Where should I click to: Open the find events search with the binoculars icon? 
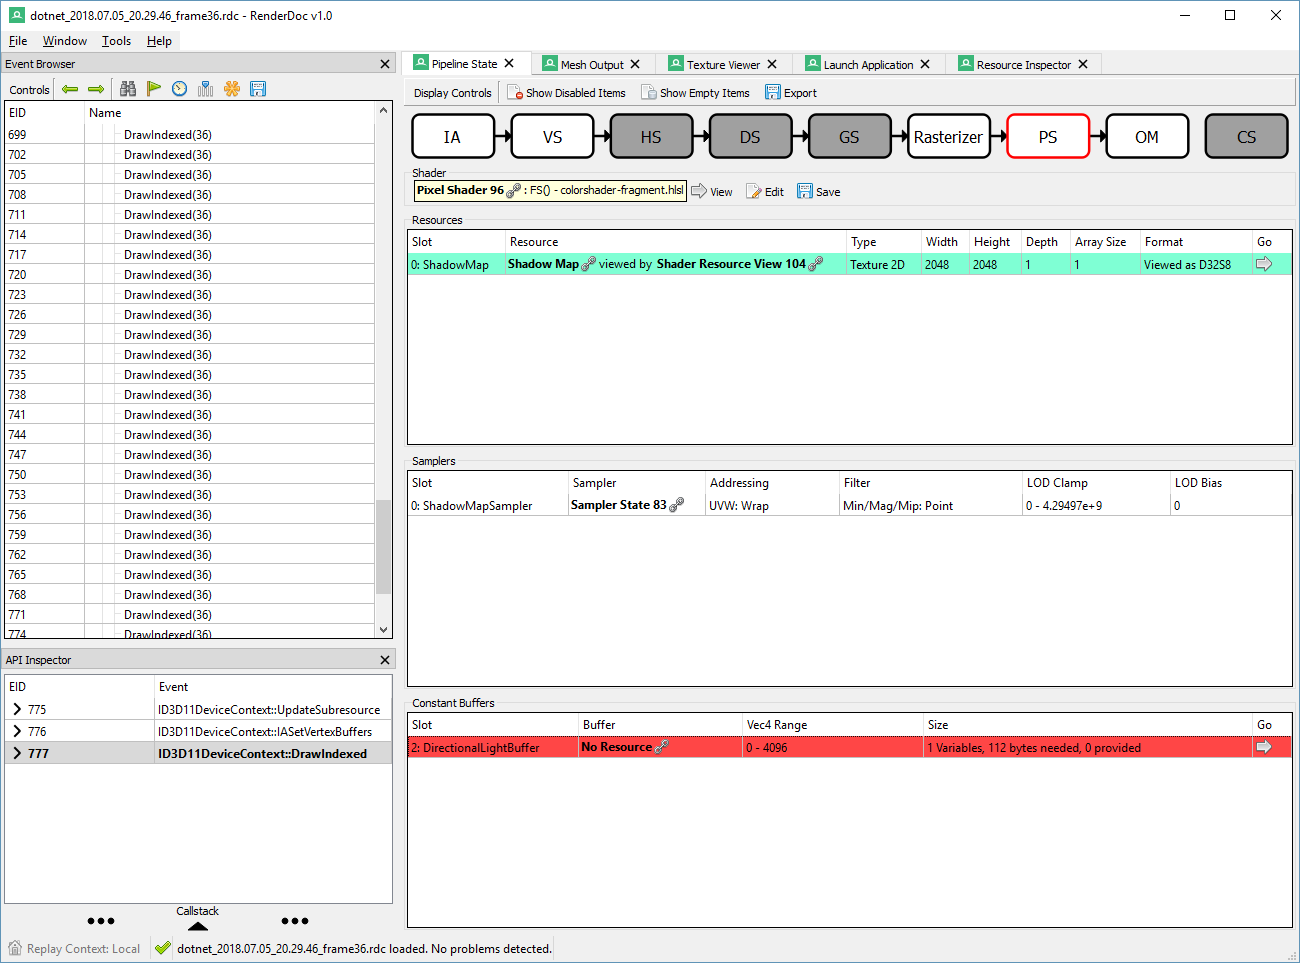tap(127, 89)
